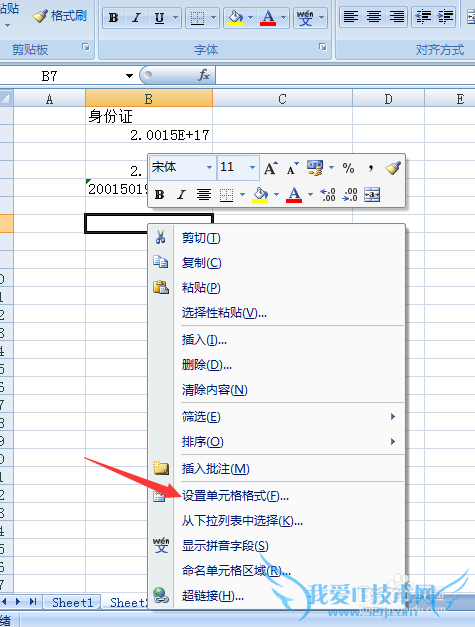Choose 显示拼音字段(S) in context menu
This screenshot has width=475, height=627.
click(277, 546)
